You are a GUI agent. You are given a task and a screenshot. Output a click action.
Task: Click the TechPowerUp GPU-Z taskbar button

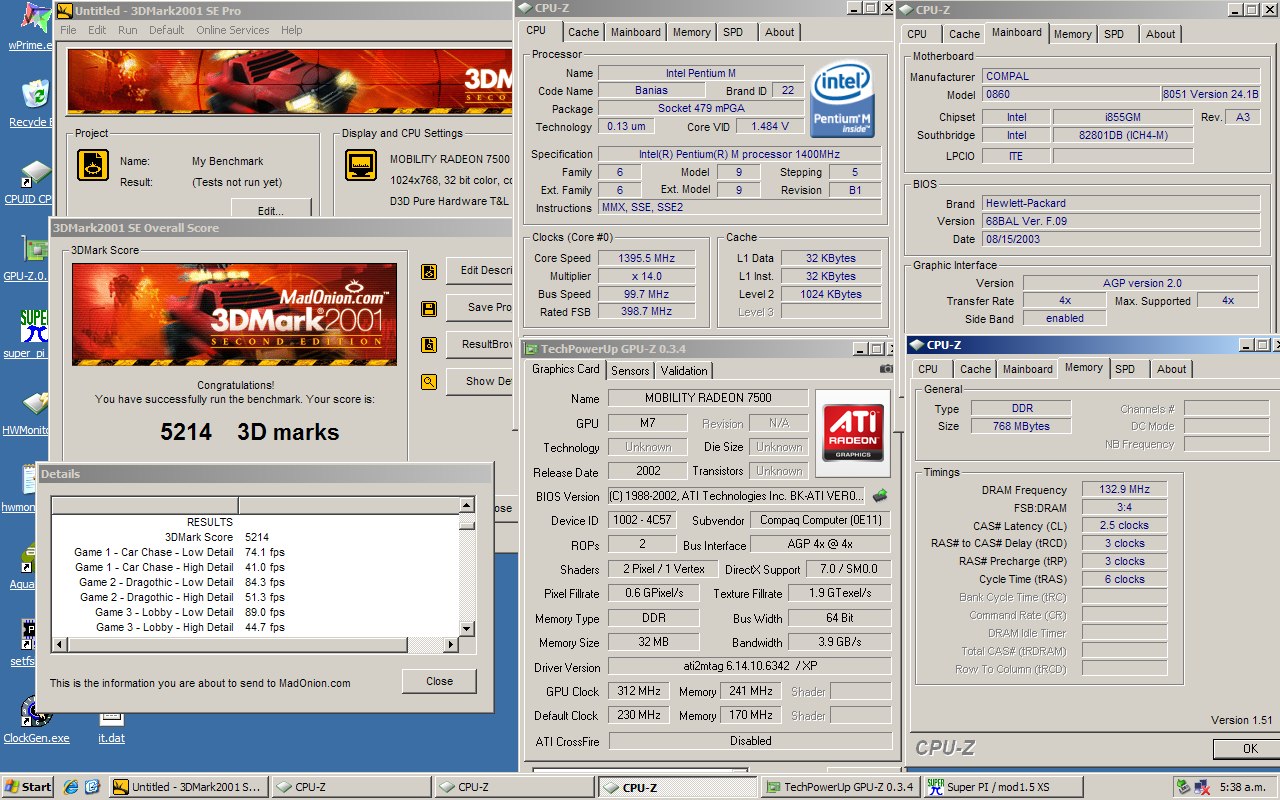(x=841, y=787)
